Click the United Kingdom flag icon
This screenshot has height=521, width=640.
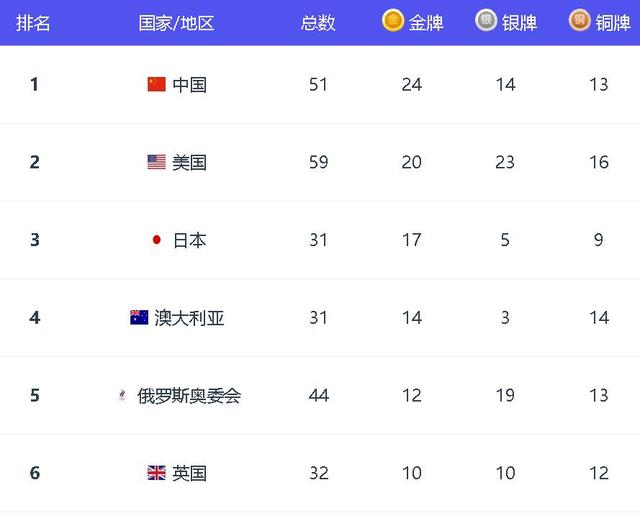(157, 473)
